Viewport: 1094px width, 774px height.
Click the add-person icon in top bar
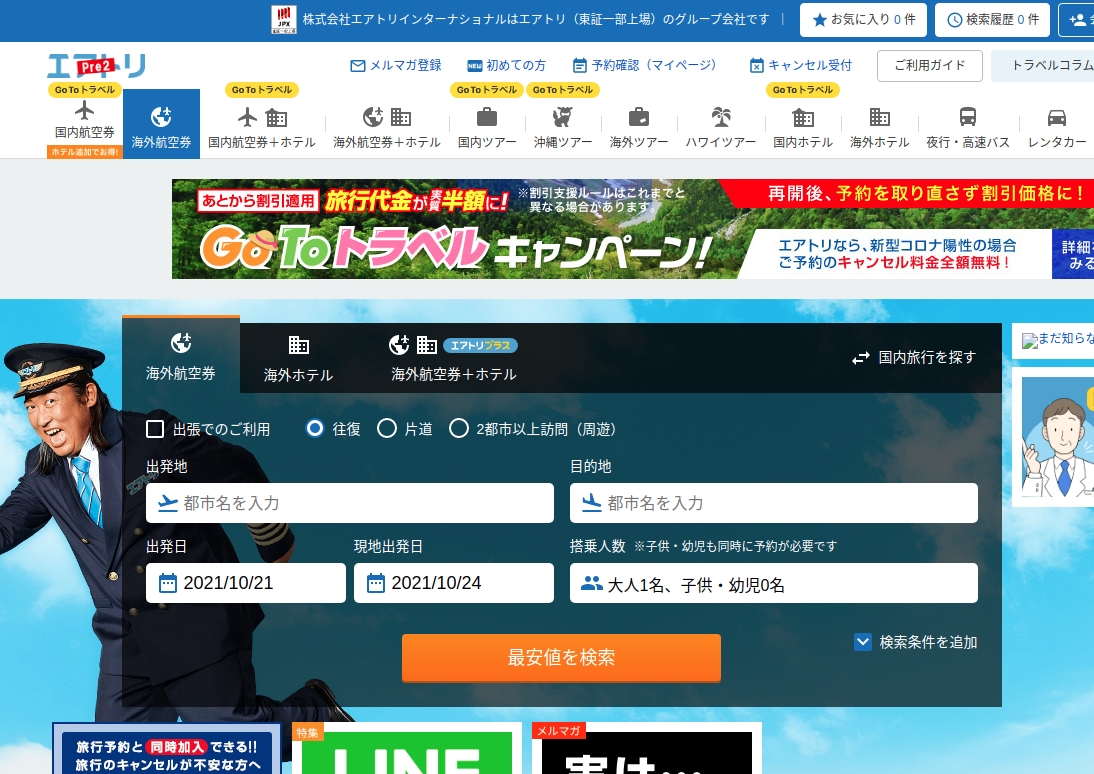tap(1077, 20)
